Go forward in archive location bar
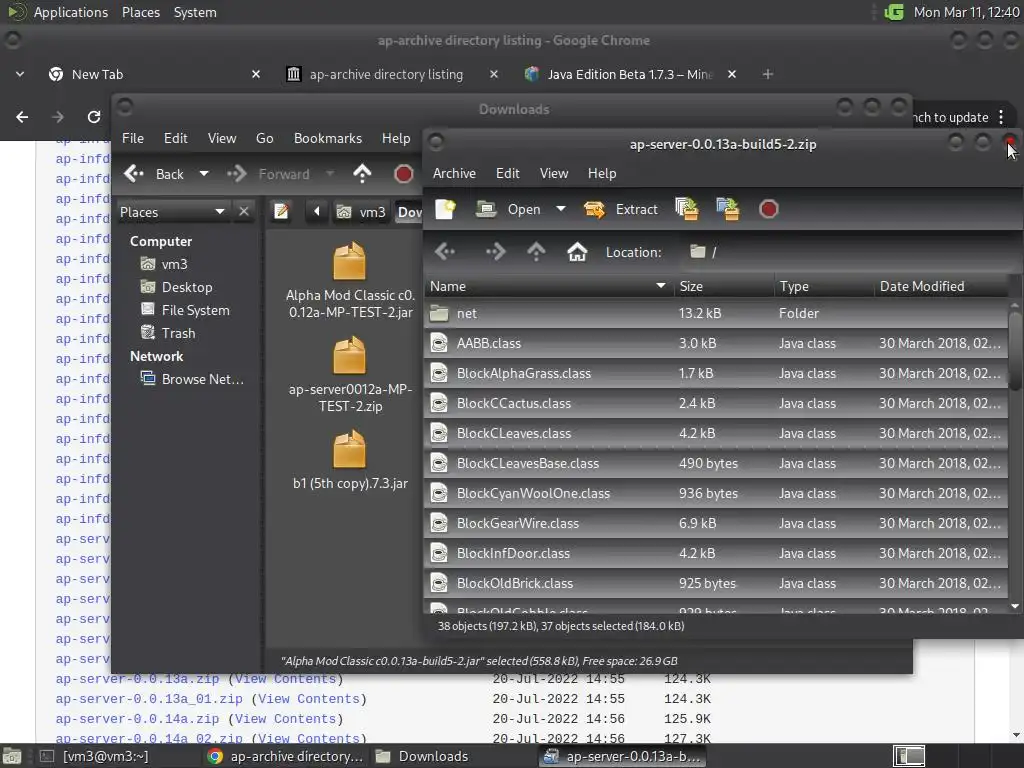1024x768 pixels. (x=495, y=251)
